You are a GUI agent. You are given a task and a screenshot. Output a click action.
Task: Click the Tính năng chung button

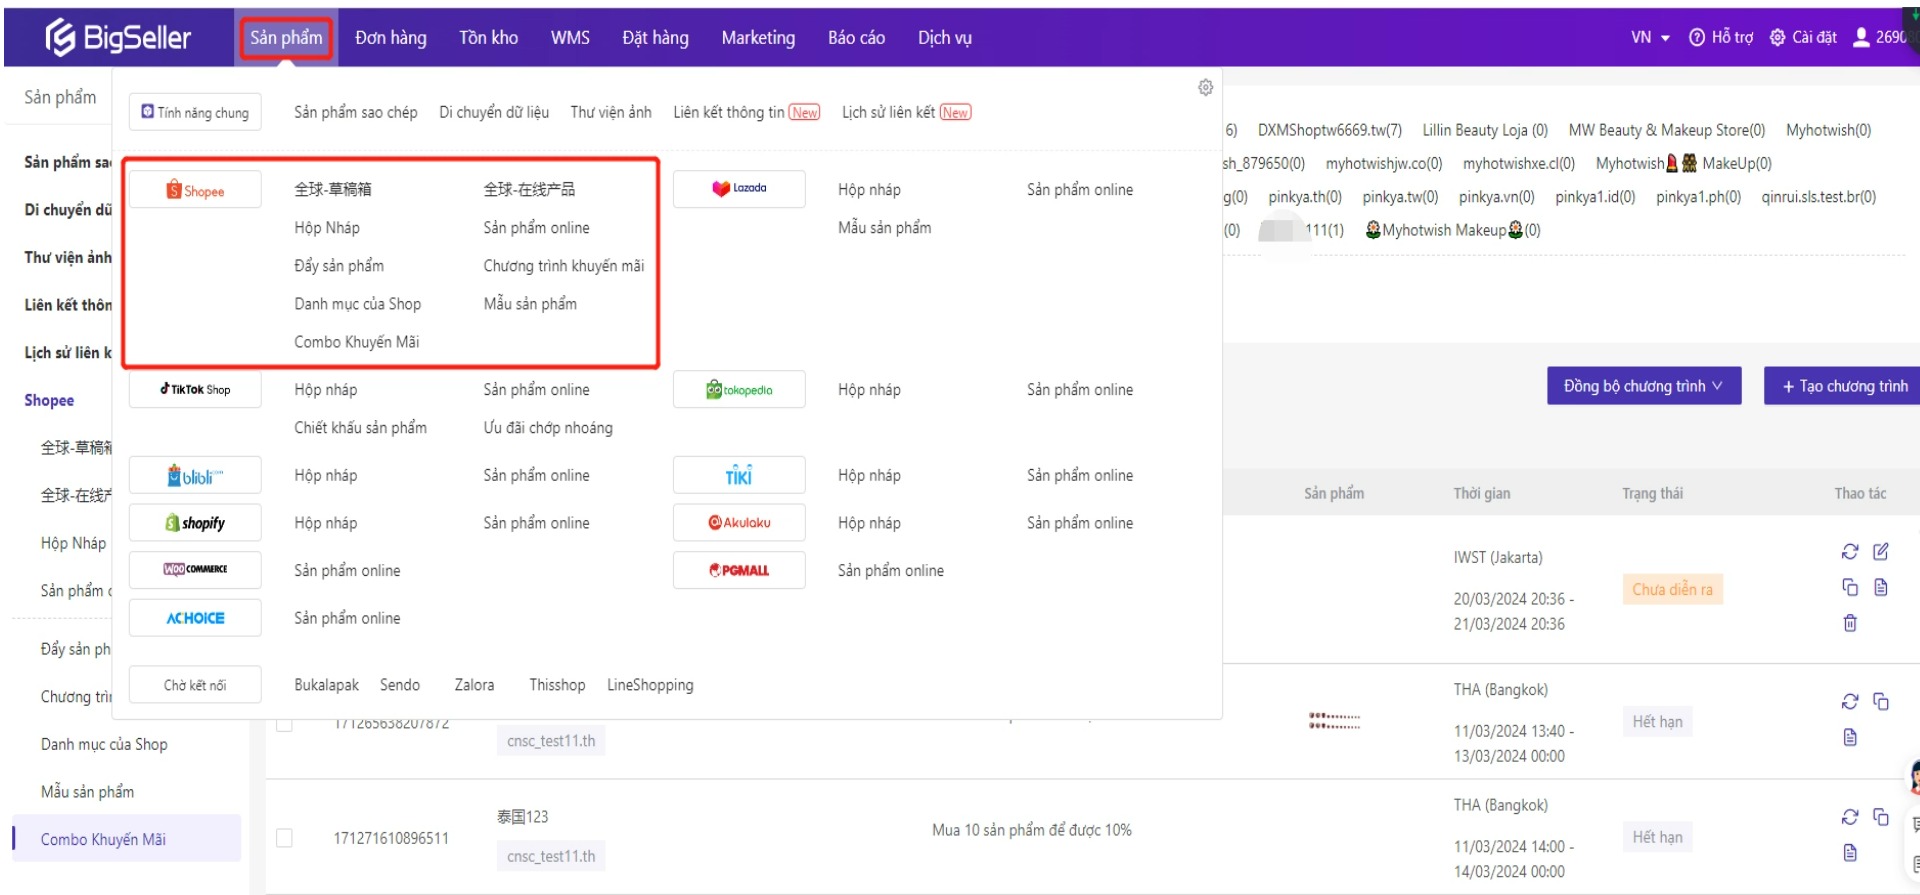coord(195,112)
